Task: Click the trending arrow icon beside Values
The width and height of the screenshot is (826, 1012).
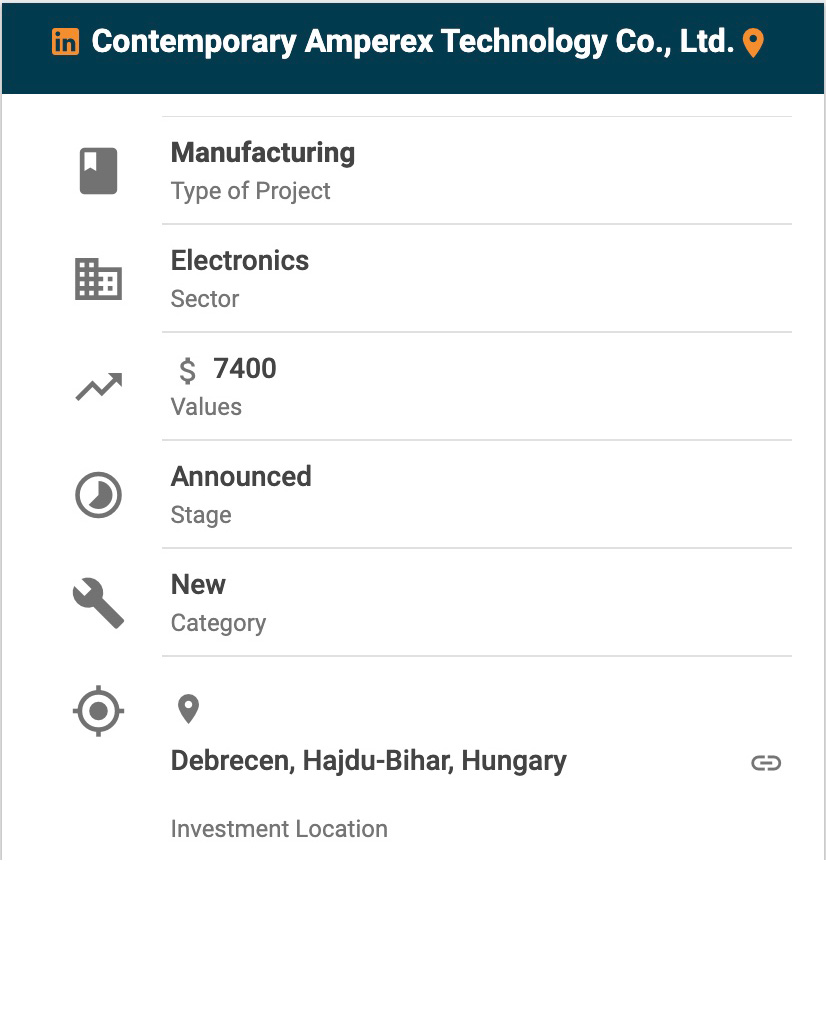Action: point(98,386)
